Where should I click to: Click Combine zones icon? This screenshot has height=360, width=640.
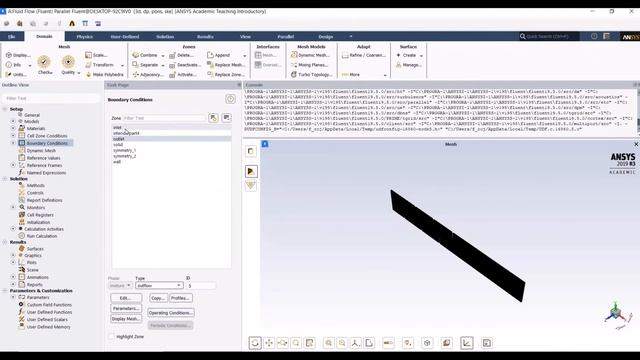136,55
